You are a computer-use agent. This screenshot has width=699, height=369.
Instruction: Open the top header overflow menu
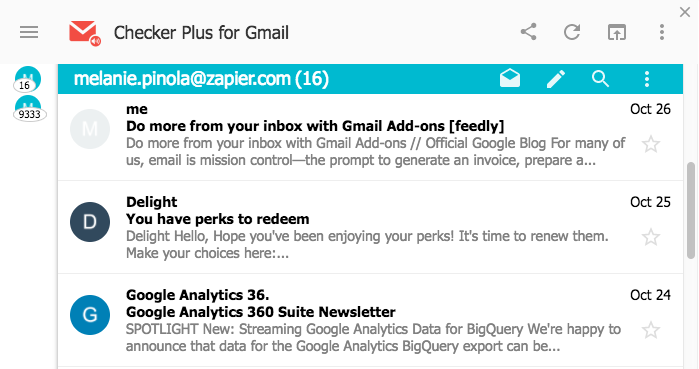pos(662,32)
